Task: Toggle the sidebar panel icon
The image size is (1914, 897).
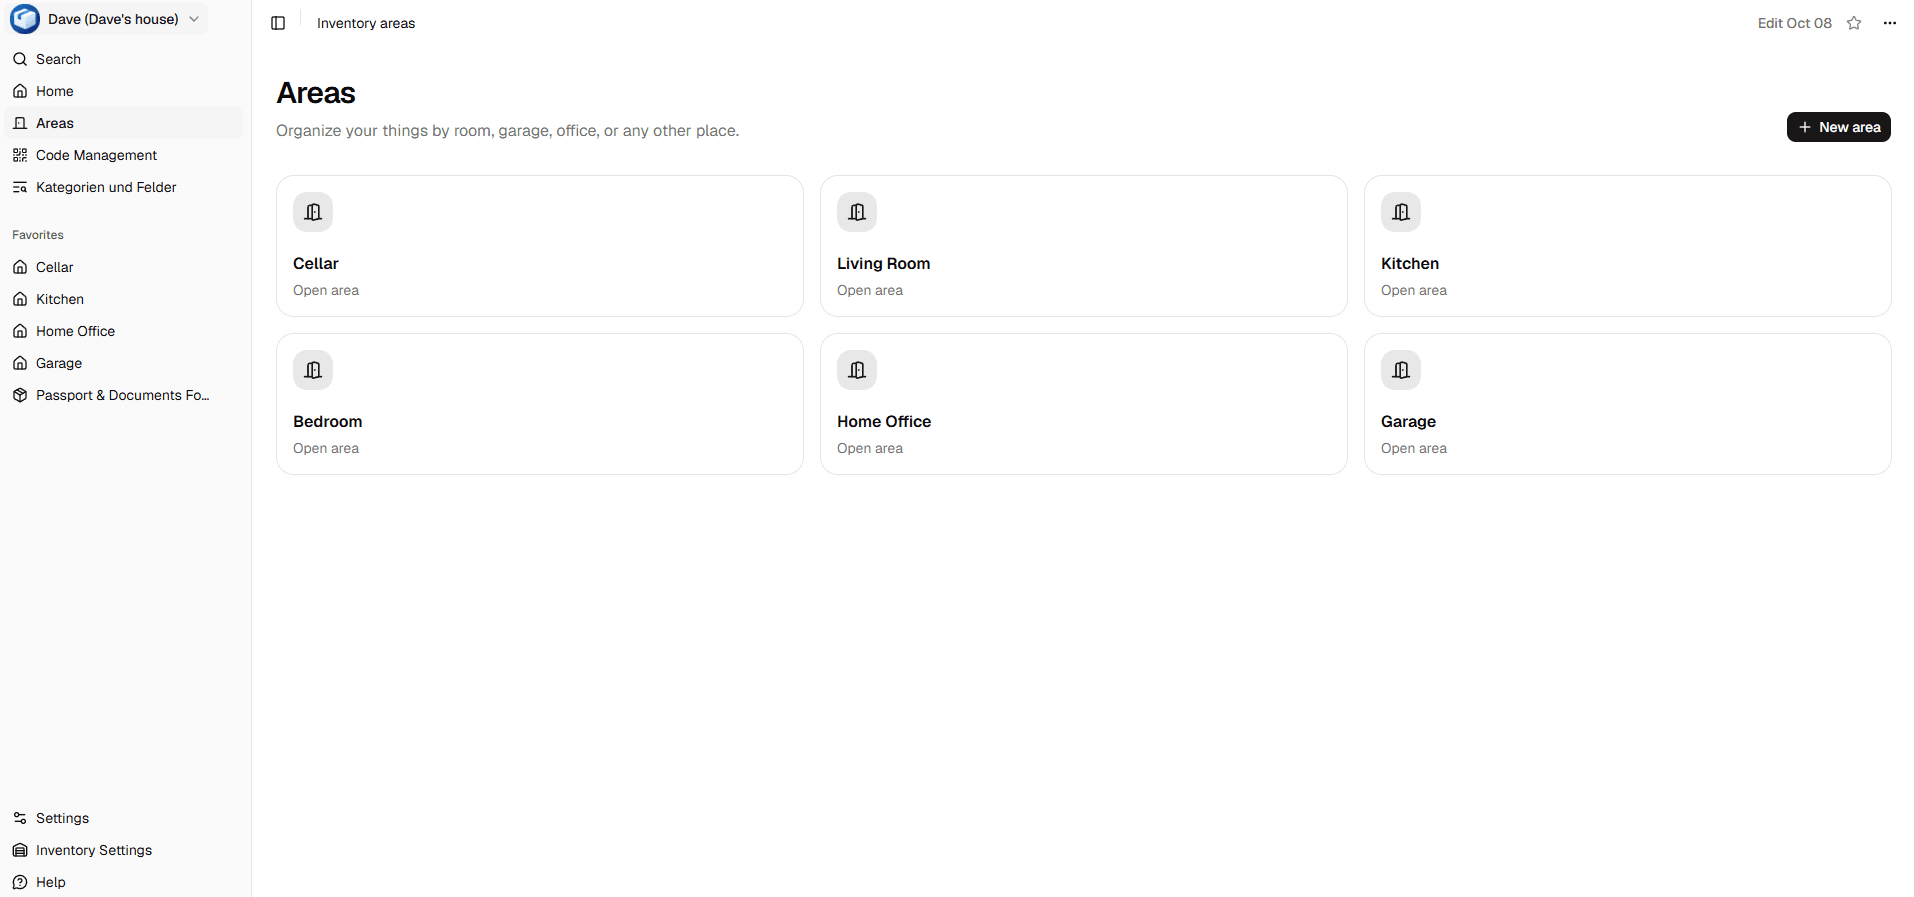Action: [x=278, y=23]
